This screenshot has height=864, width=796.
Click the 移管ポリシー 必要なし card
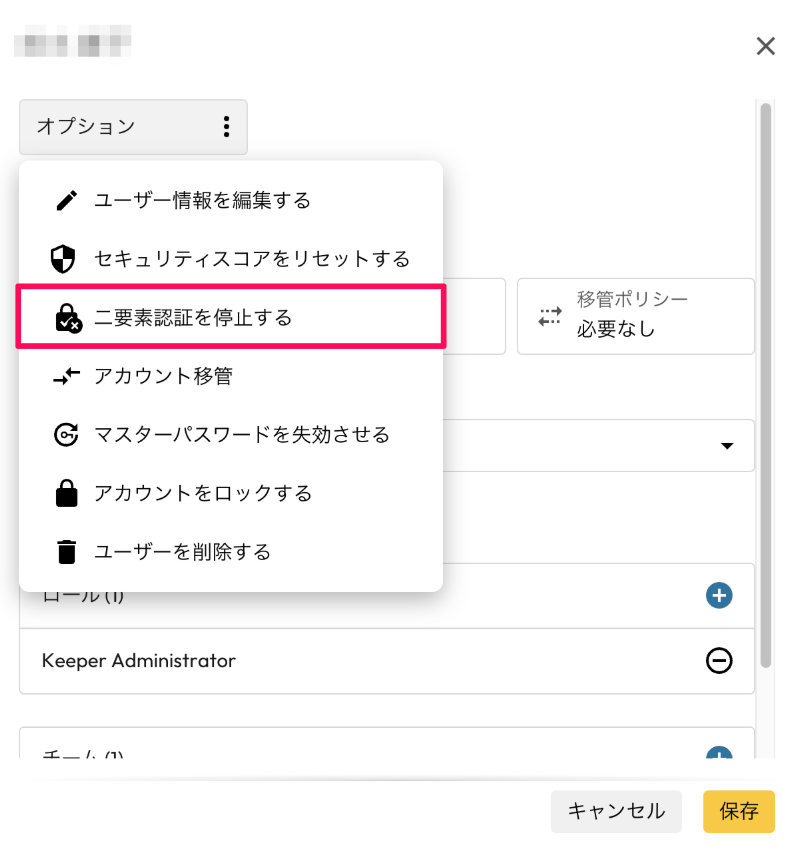point(636,316)
